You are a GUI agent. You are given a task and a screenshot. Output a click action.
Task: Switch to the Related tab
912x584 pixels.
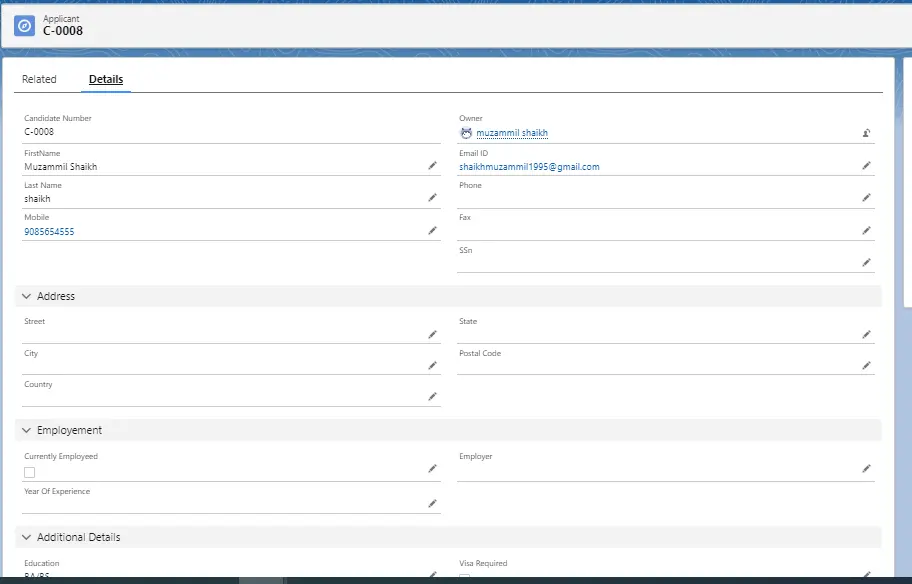point(39,79)
